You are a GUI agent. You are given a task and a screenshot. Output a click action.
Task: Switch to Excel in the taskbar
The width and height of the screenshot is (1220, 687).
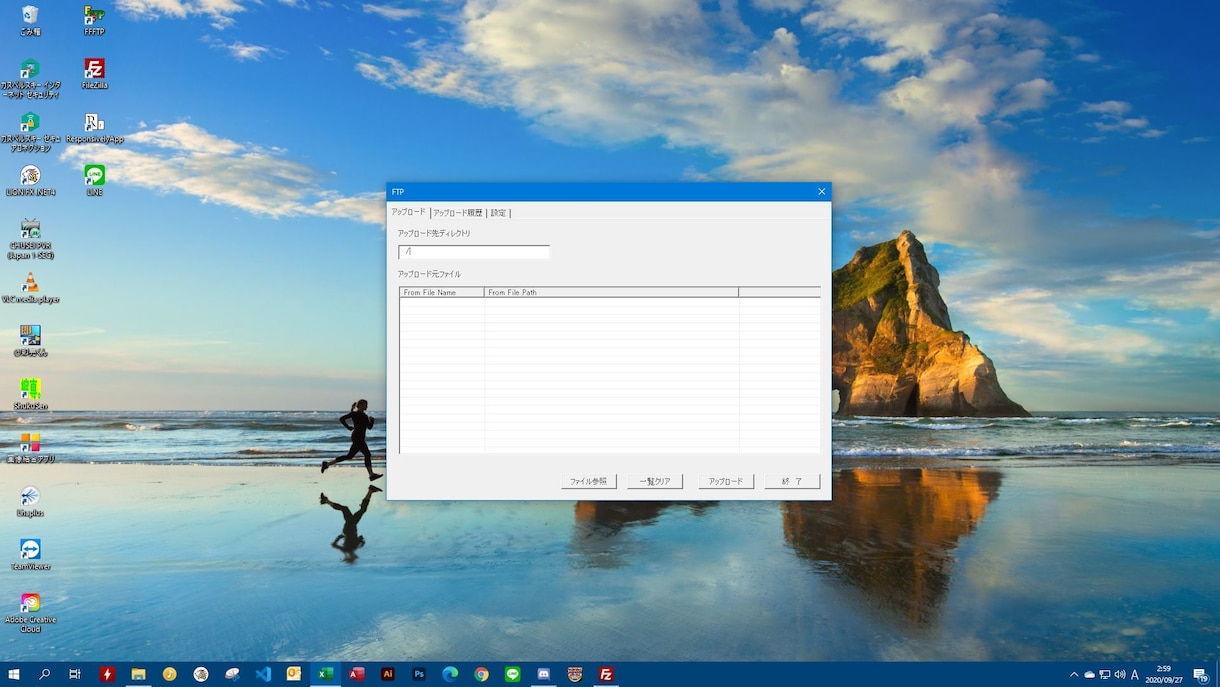tap(325, 674)
